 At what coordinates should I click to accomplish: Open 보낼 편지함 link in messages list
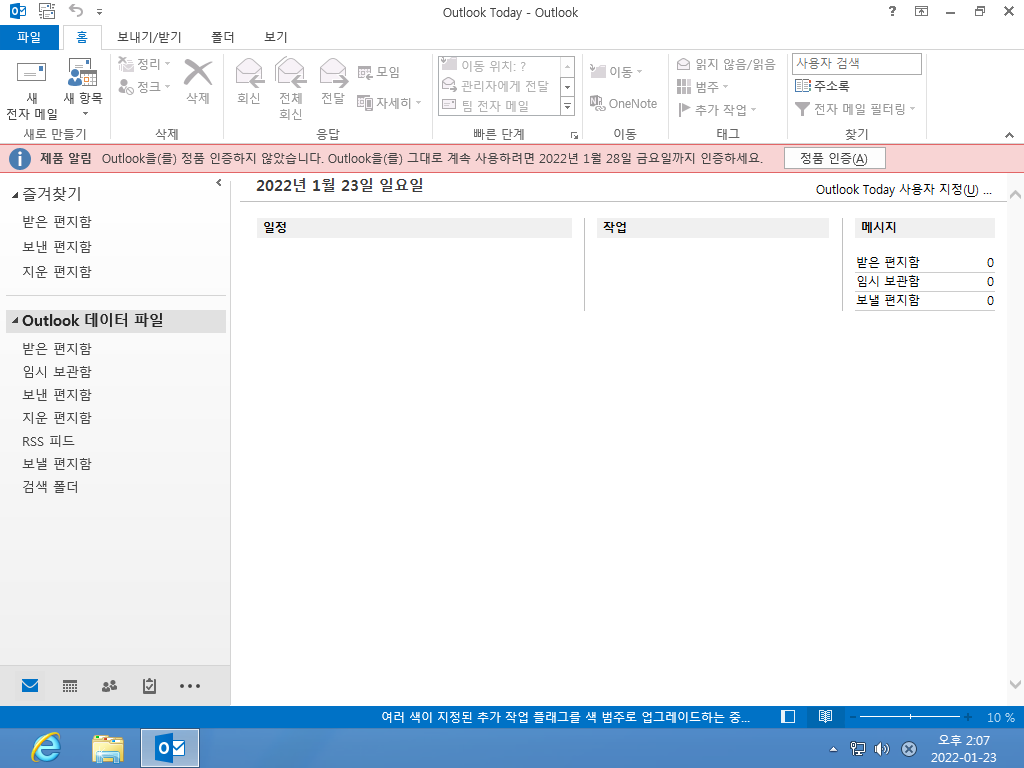tap(888, 300)
